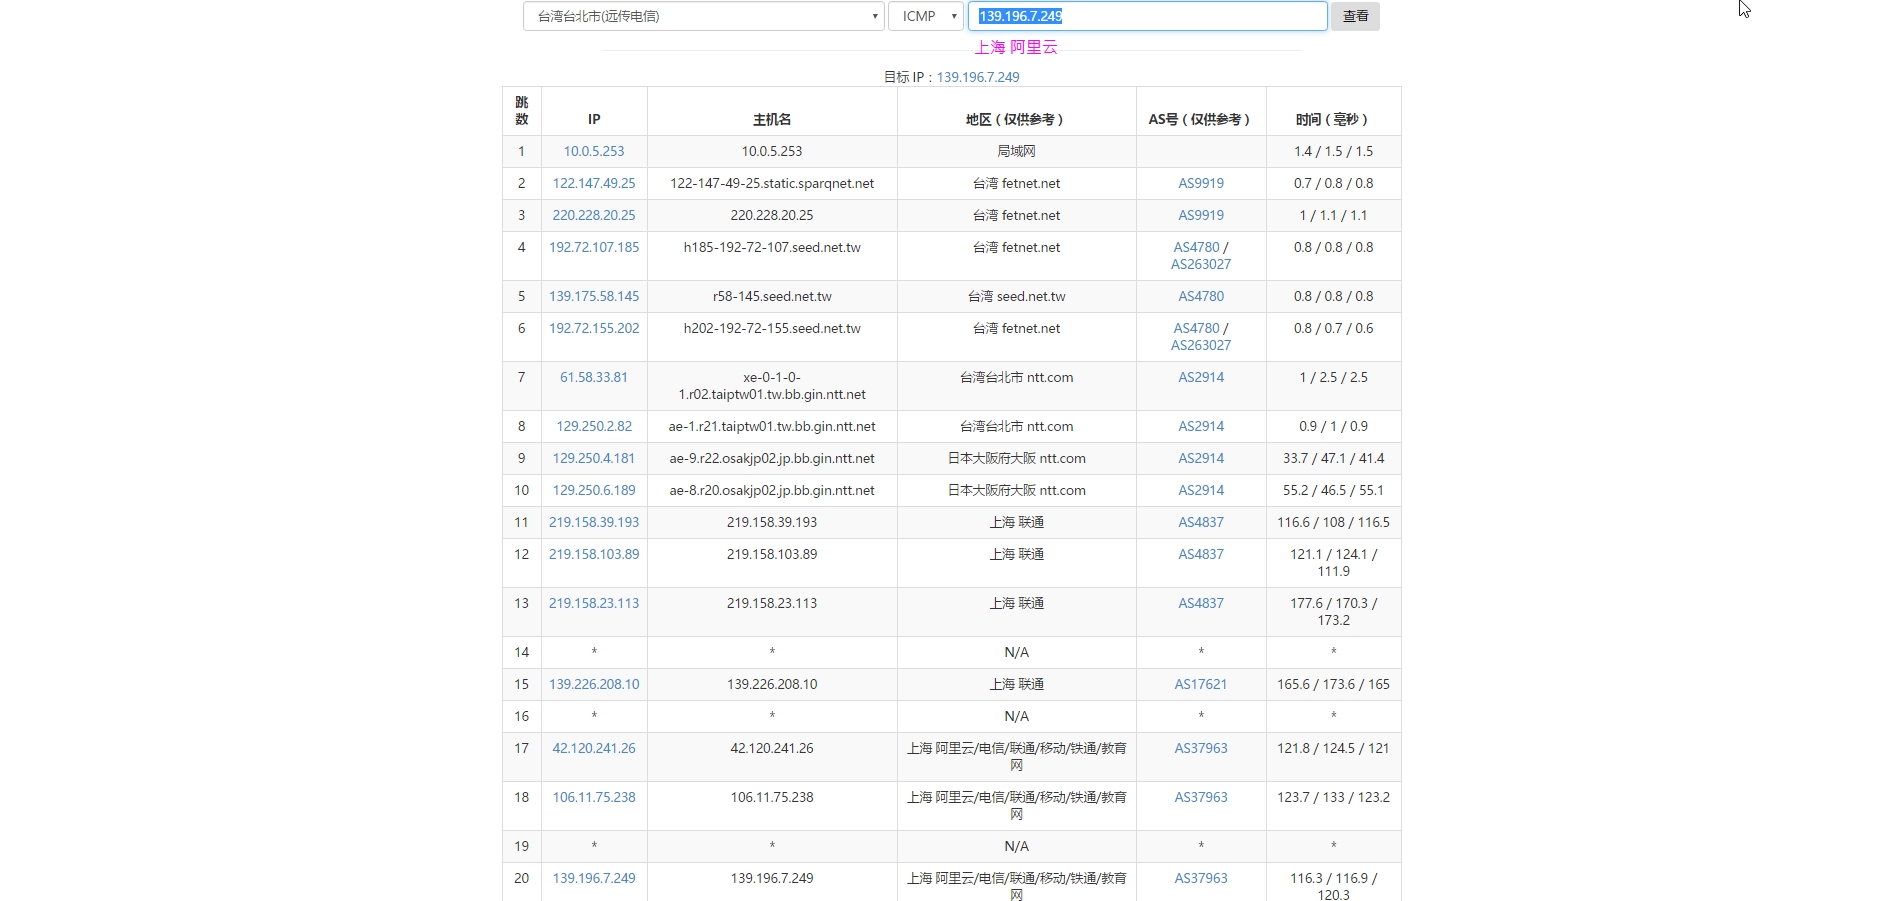Screen dimensions: 1903x901
Task: Click the 查看 button
Action: click(x=1355, y=16)
